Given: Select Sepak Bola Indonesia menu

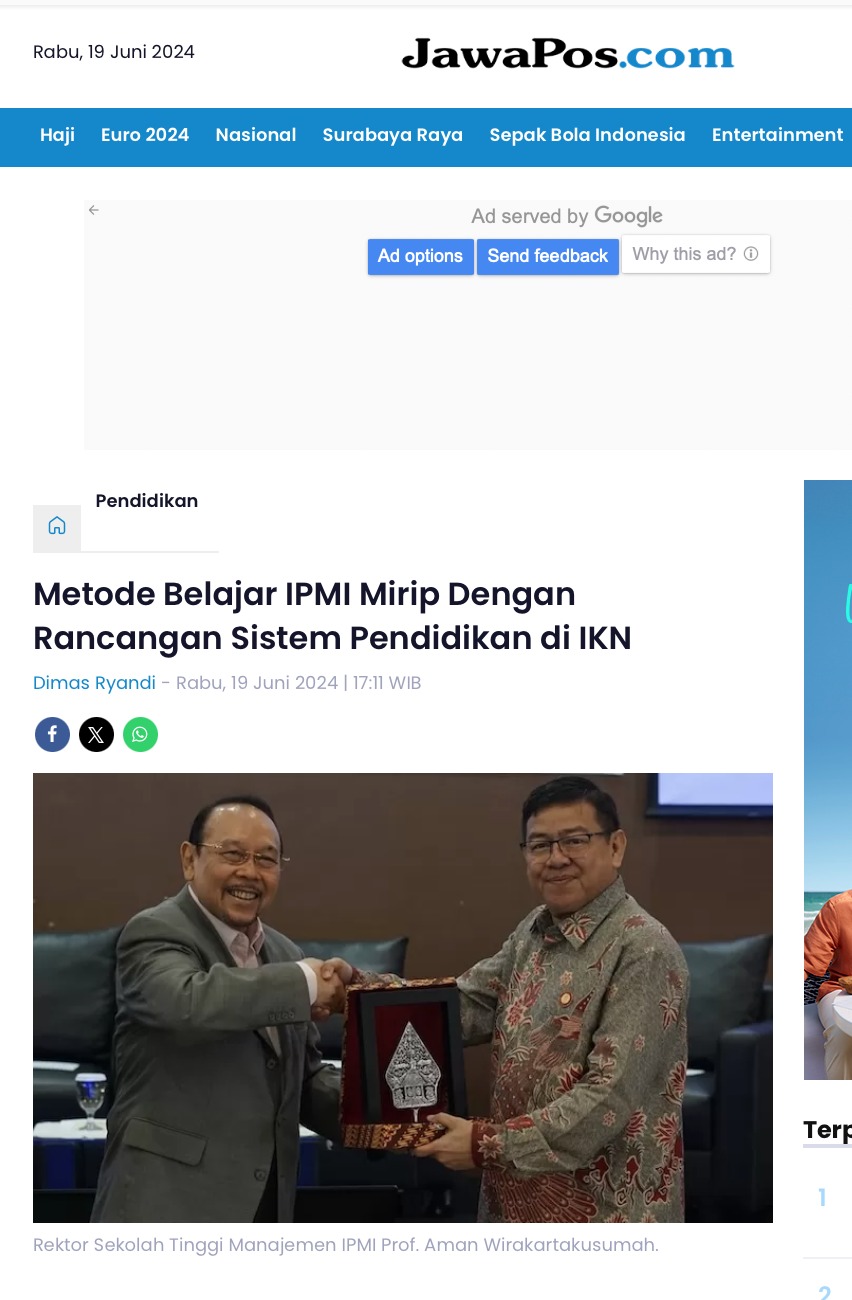Looking at the screenshot, I should coord(587,135).
